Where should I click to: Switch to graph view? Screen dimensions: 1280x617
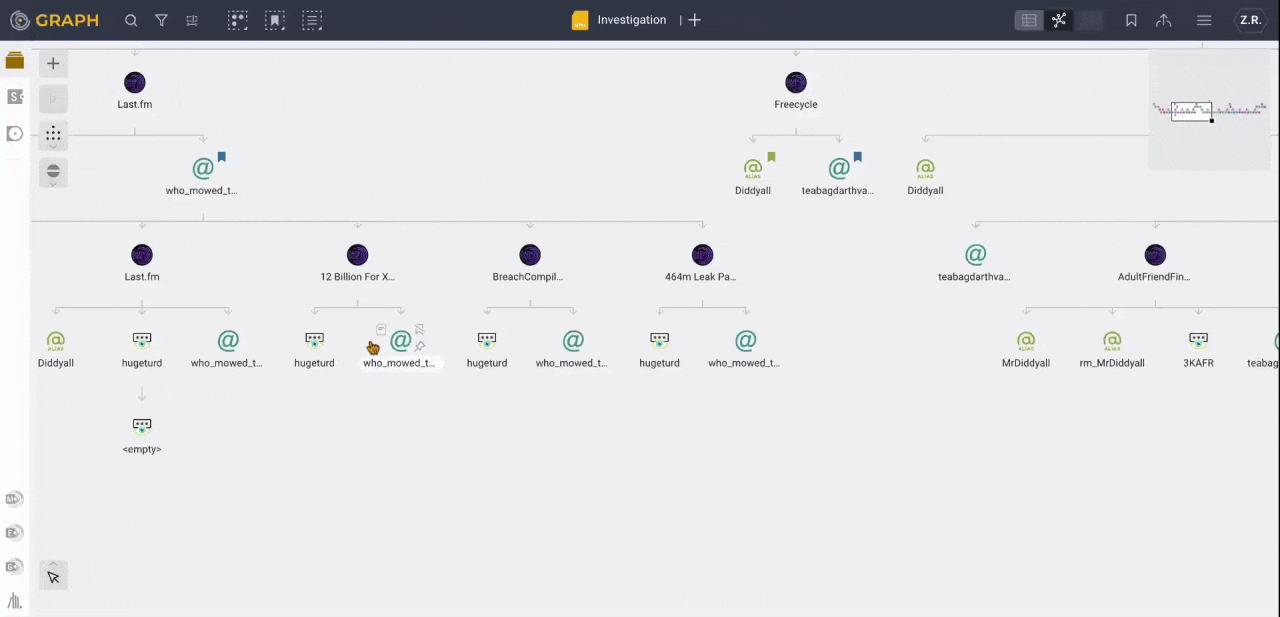click(x=1059, y=20)
